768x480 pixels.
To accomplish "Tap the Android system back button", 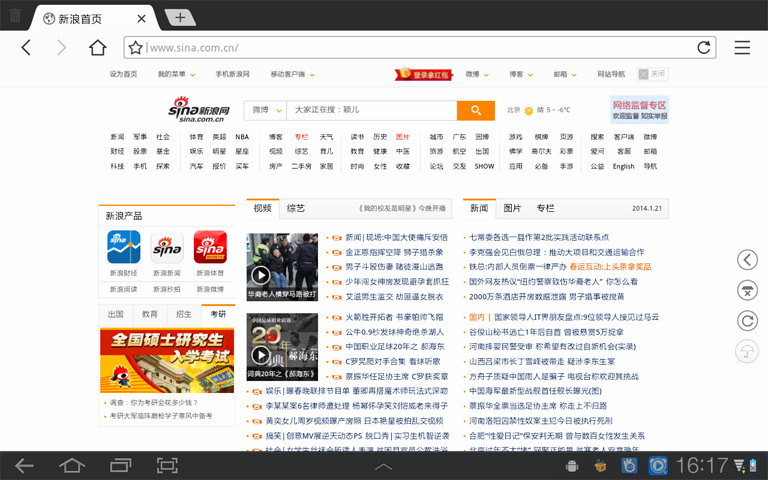I will [x=24, y=465].
